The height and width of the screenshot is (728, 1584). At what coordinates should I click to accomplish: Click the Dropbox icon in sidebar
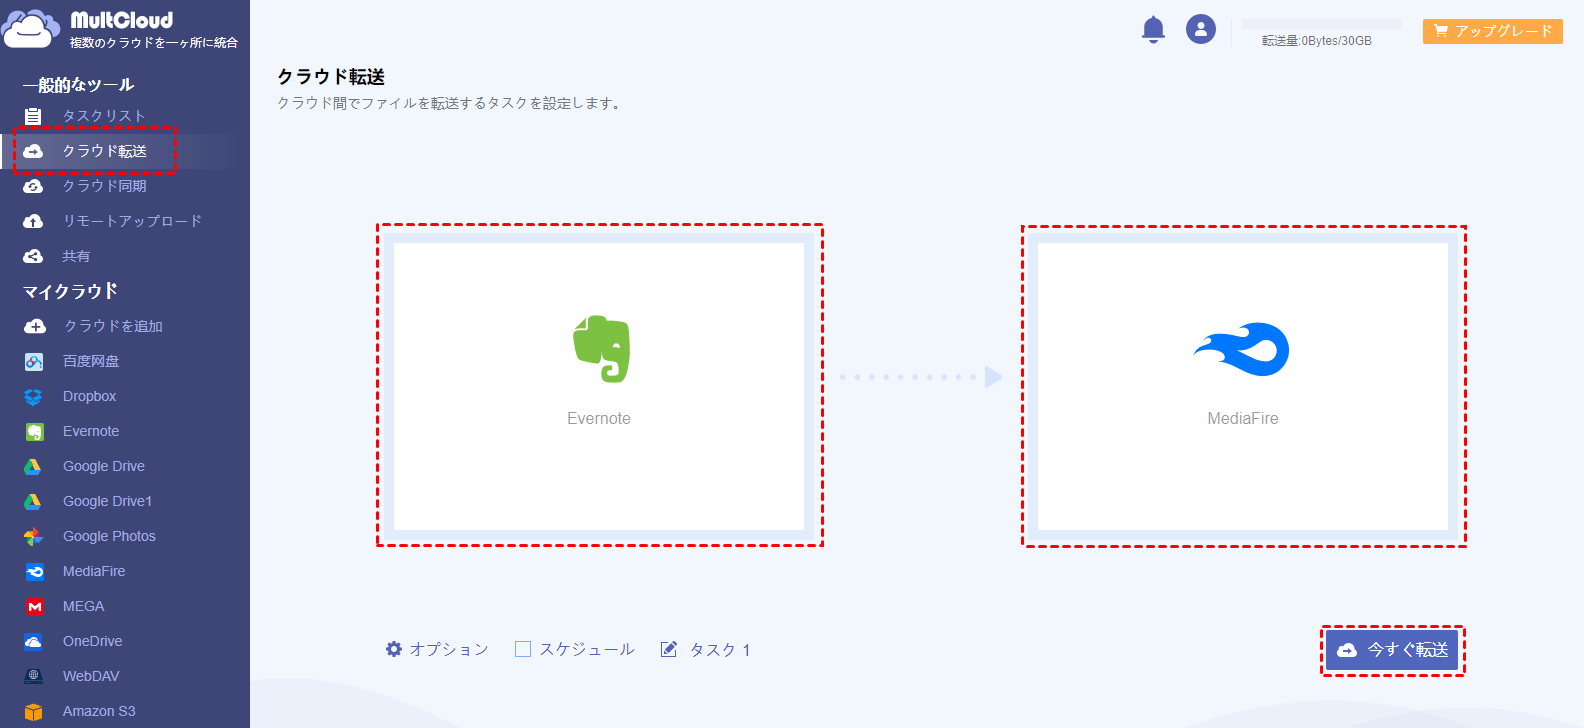pyautogui.click(x=33, y=397)
